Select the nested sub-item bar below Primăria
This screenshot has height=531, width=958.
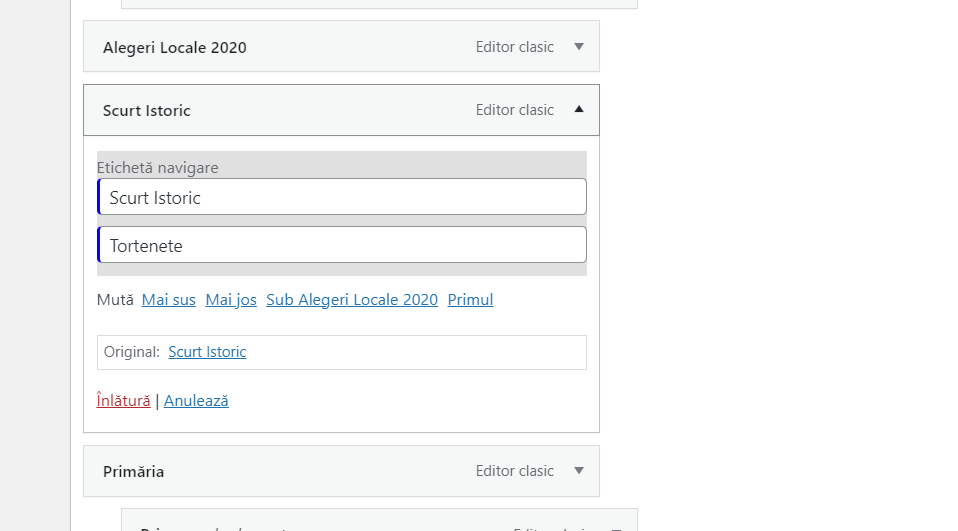pyautogui.click(x=379, y=520)
